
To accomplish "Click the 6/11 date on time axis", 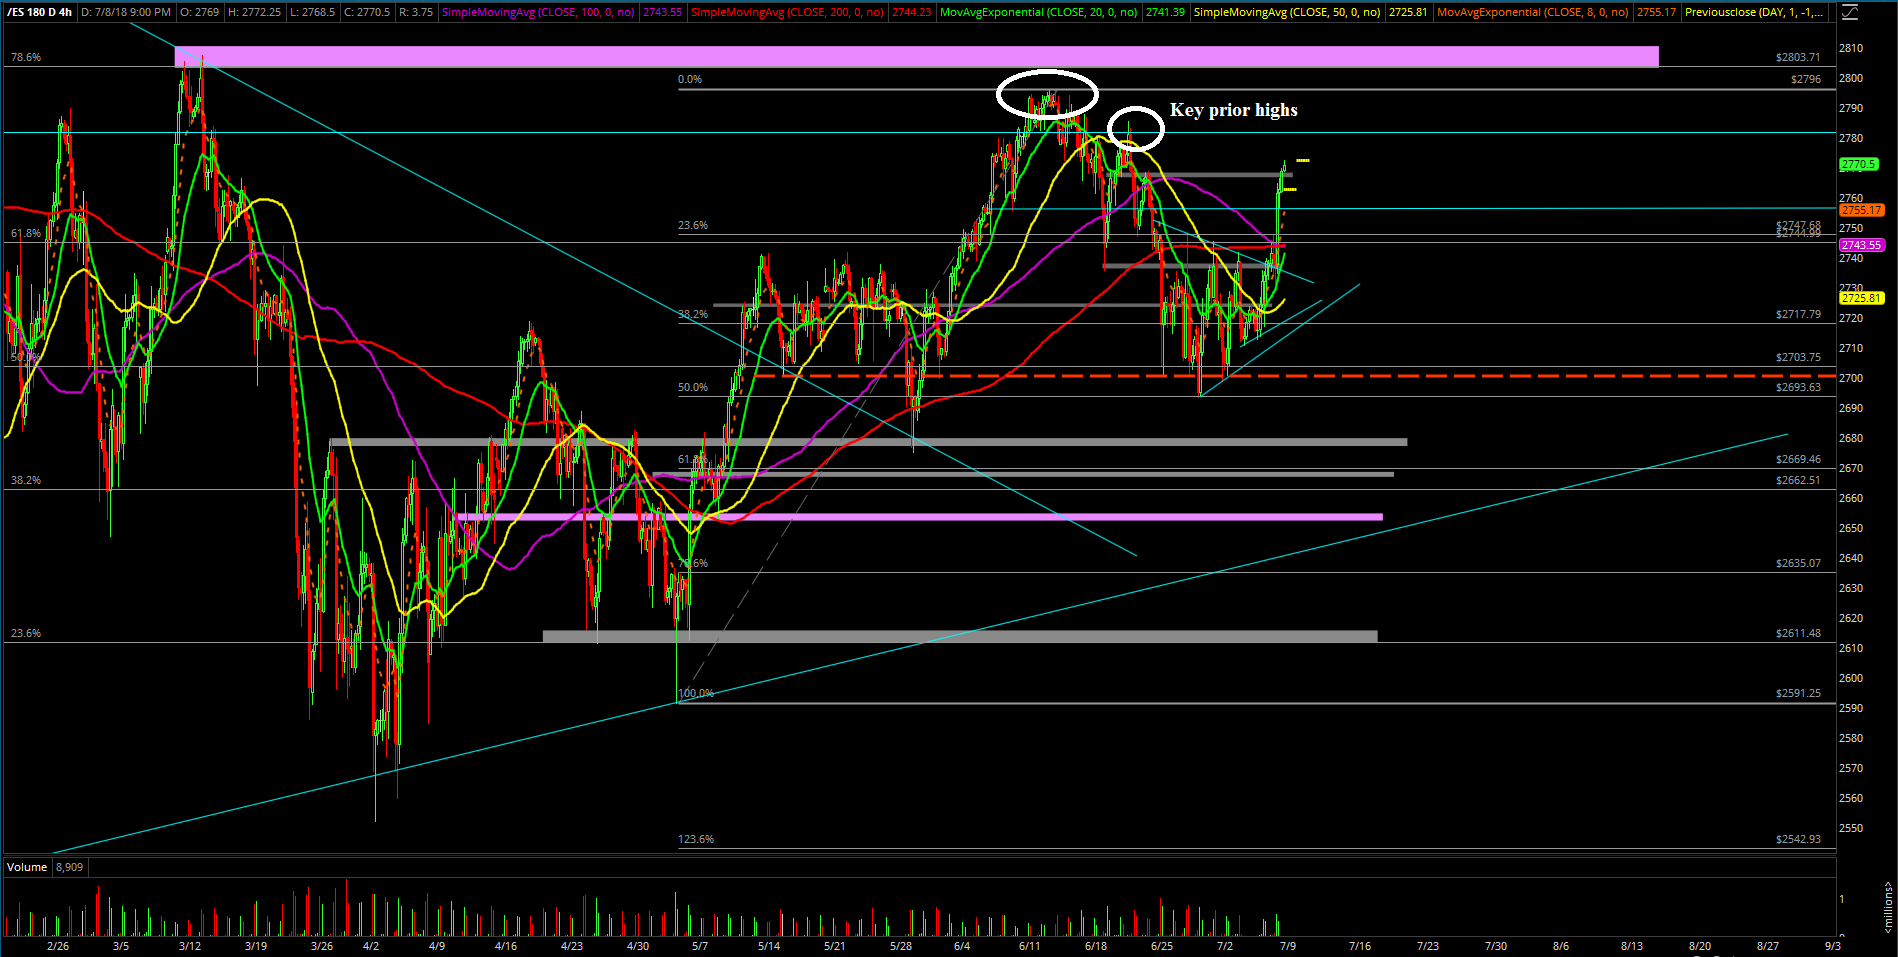I will pyautogui.click(x=1030, y=946).
